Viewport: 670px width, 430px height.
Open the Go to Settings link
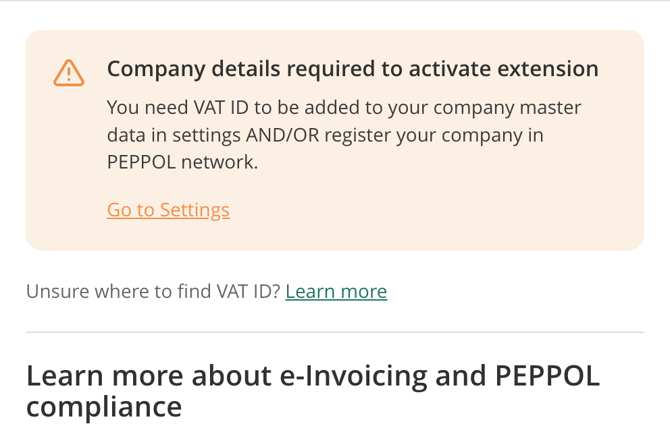coord(168,210)
